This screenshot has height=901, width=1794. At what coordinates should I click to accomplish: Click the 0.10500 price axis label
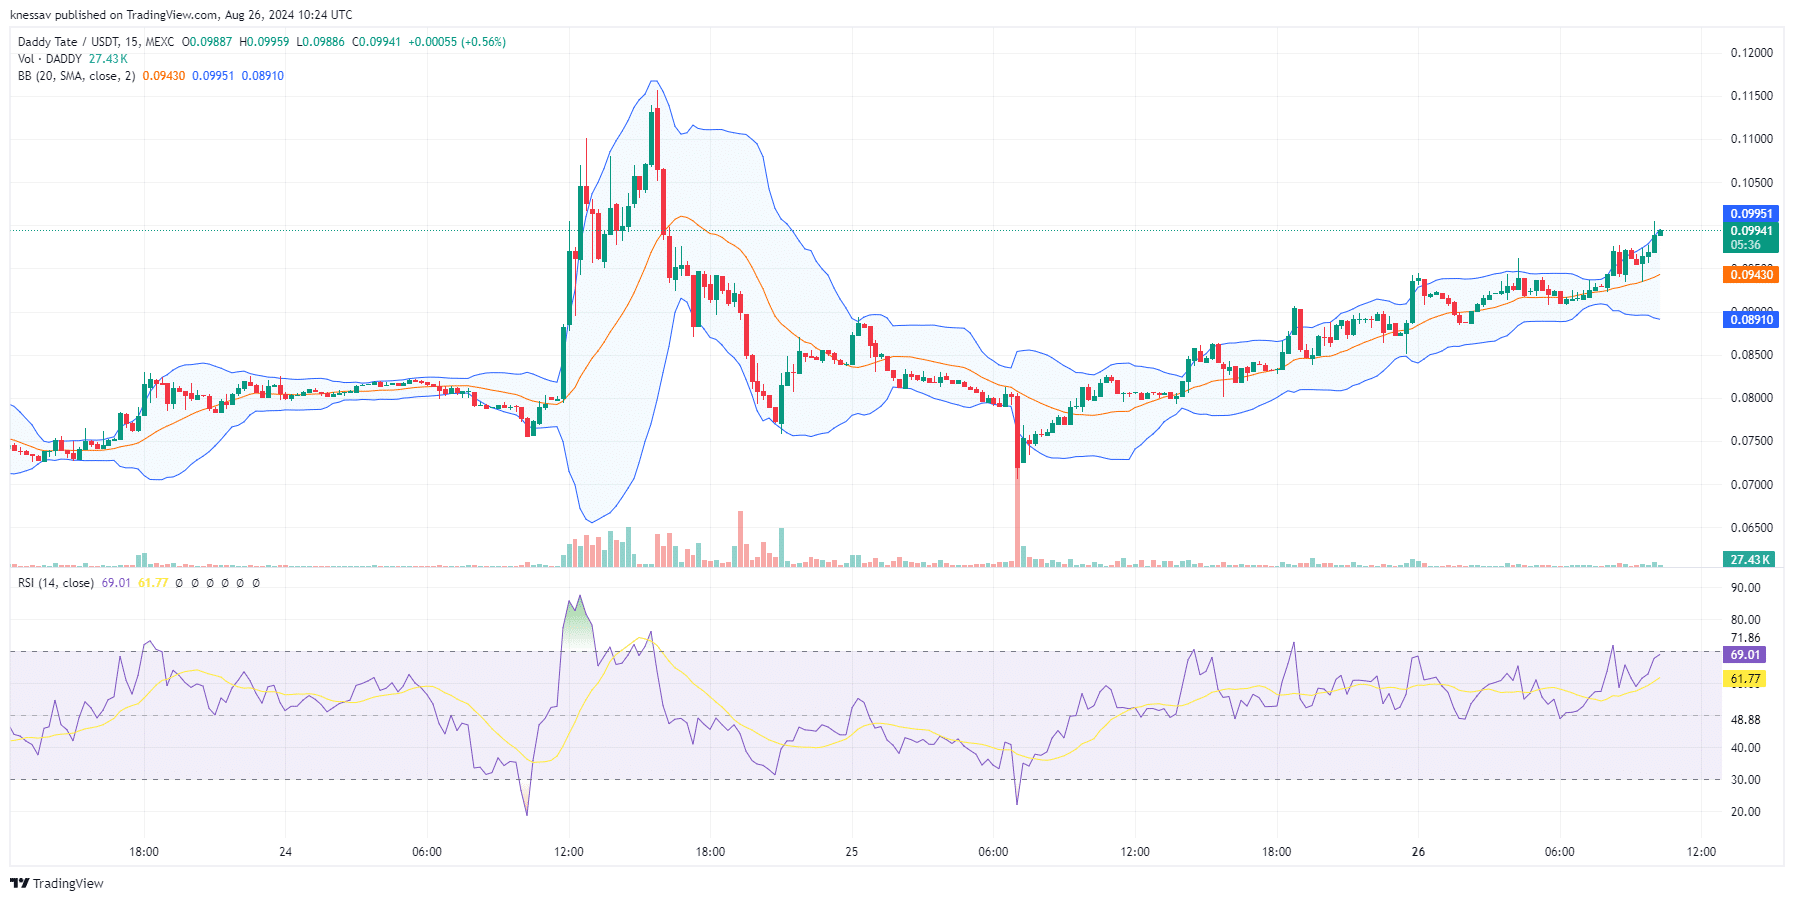pos(1752,183)
